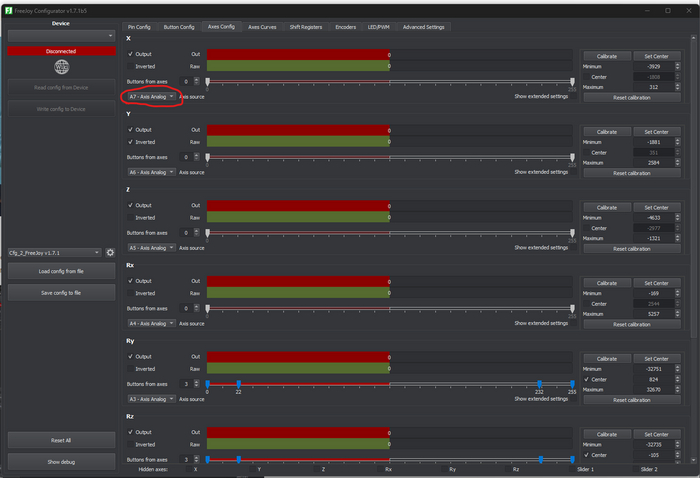The width and height of the screenshot is (700, 478).
Task: Switch to the Pin Config tab
Action: pyautogui.click(x=139, y=27)
